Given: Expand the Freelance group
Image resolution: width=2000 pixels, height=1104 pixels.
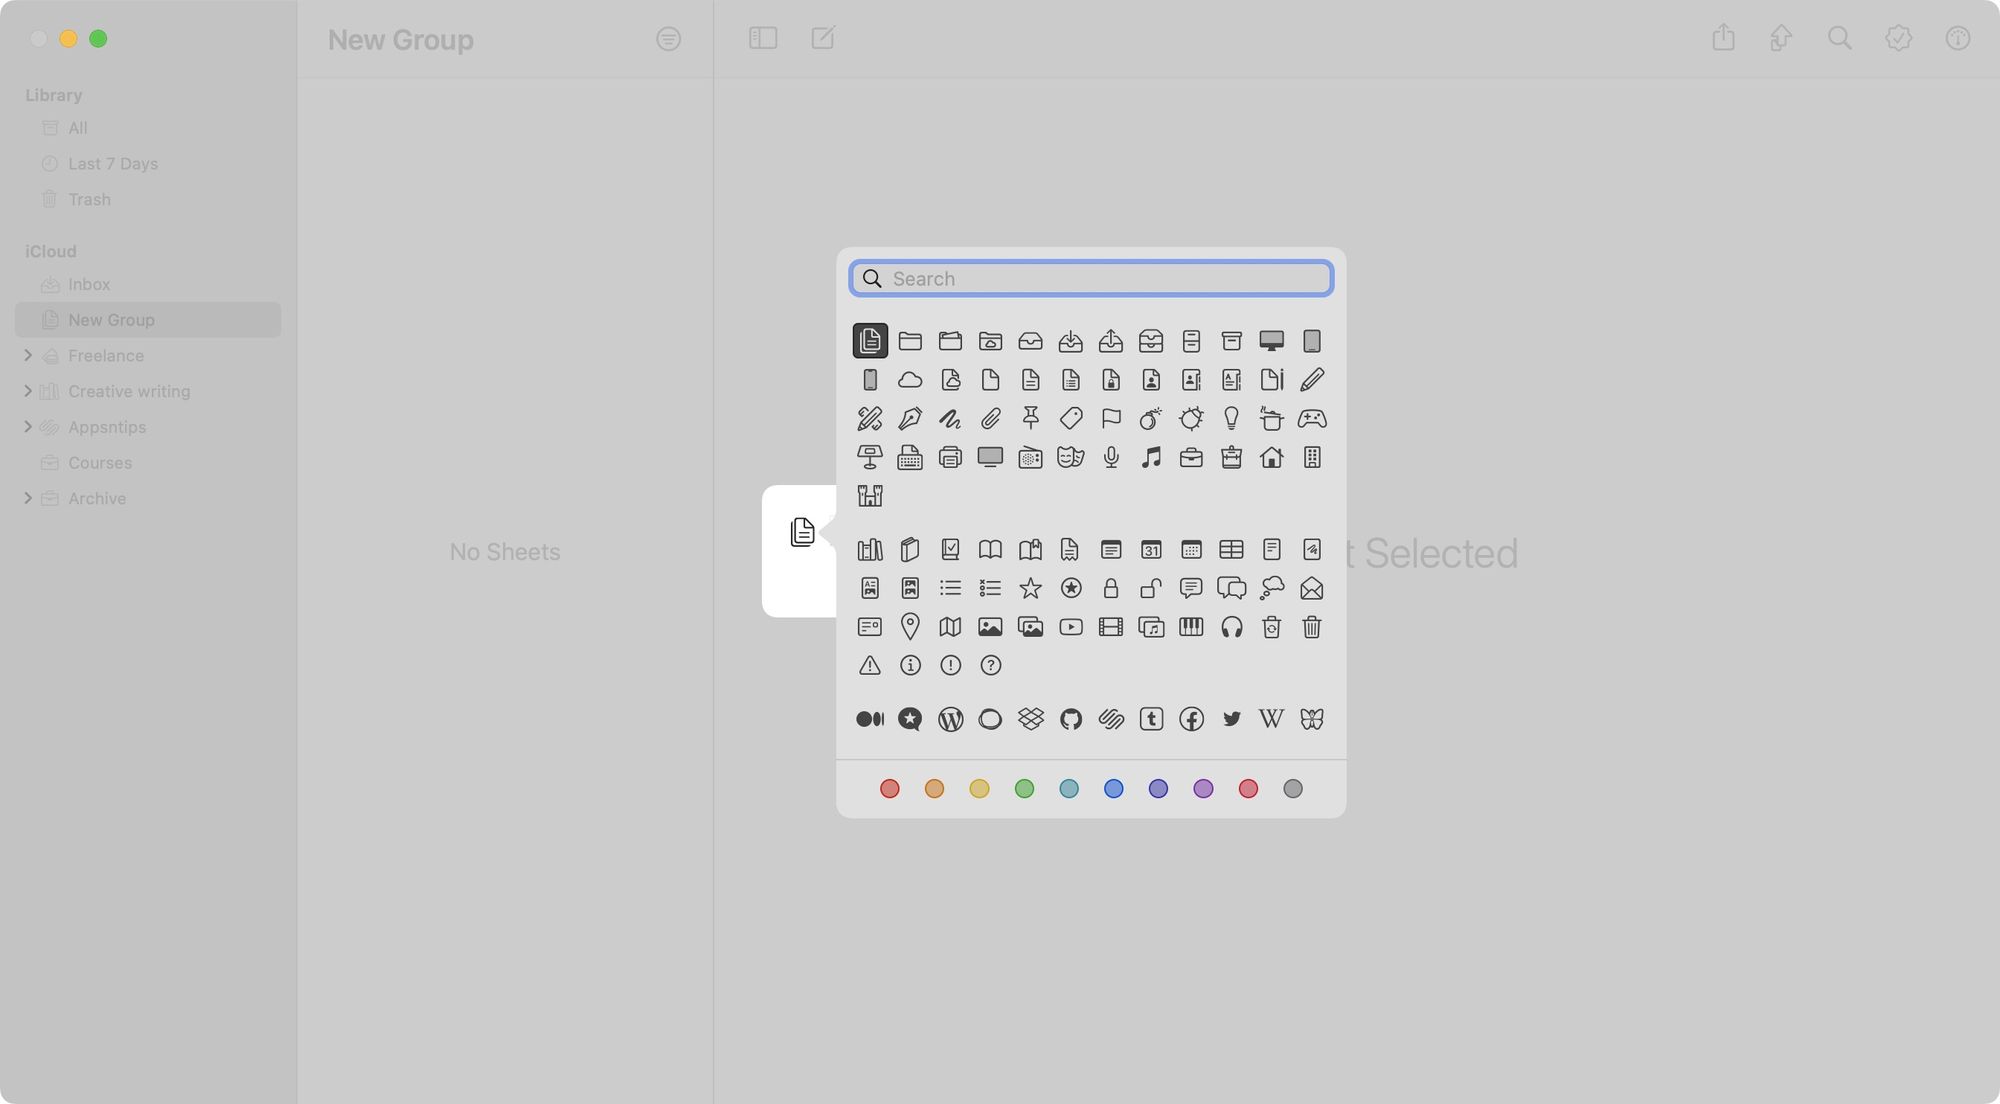Looking at the screenshot, I should tap(28, 355).
